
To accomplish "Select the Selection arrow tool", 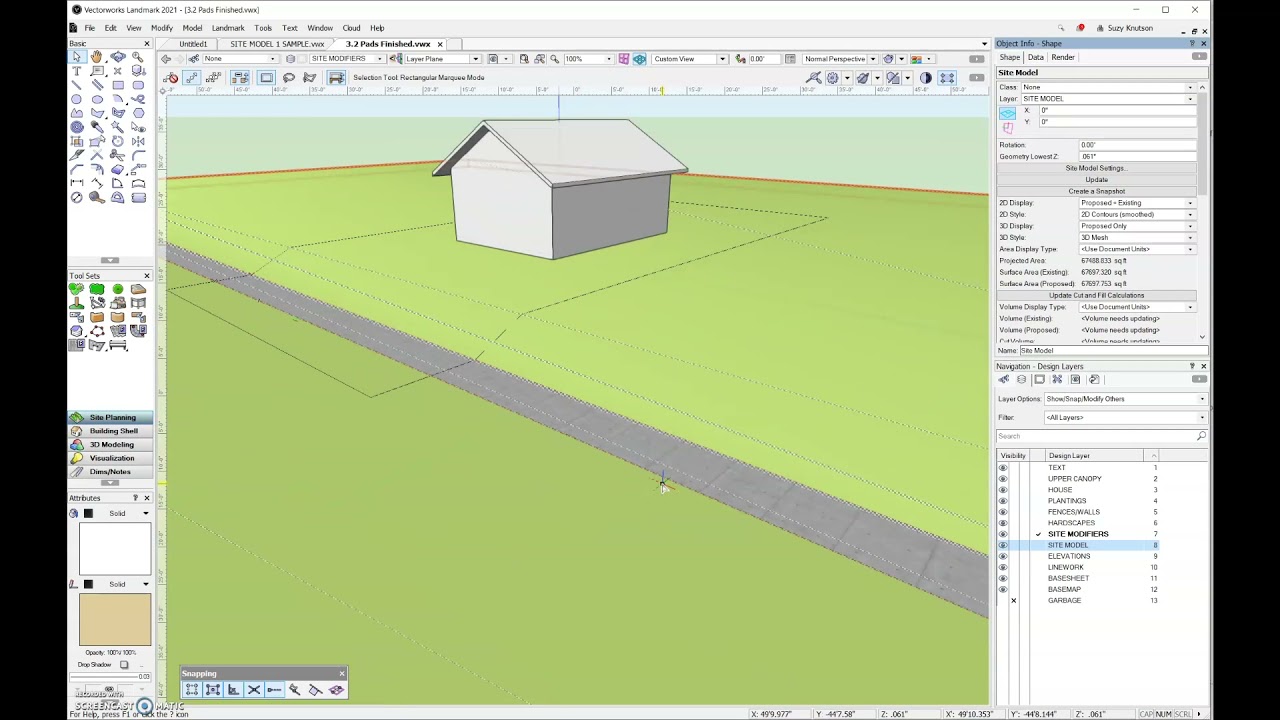I will pyautogui.click(x=76, y=57).
